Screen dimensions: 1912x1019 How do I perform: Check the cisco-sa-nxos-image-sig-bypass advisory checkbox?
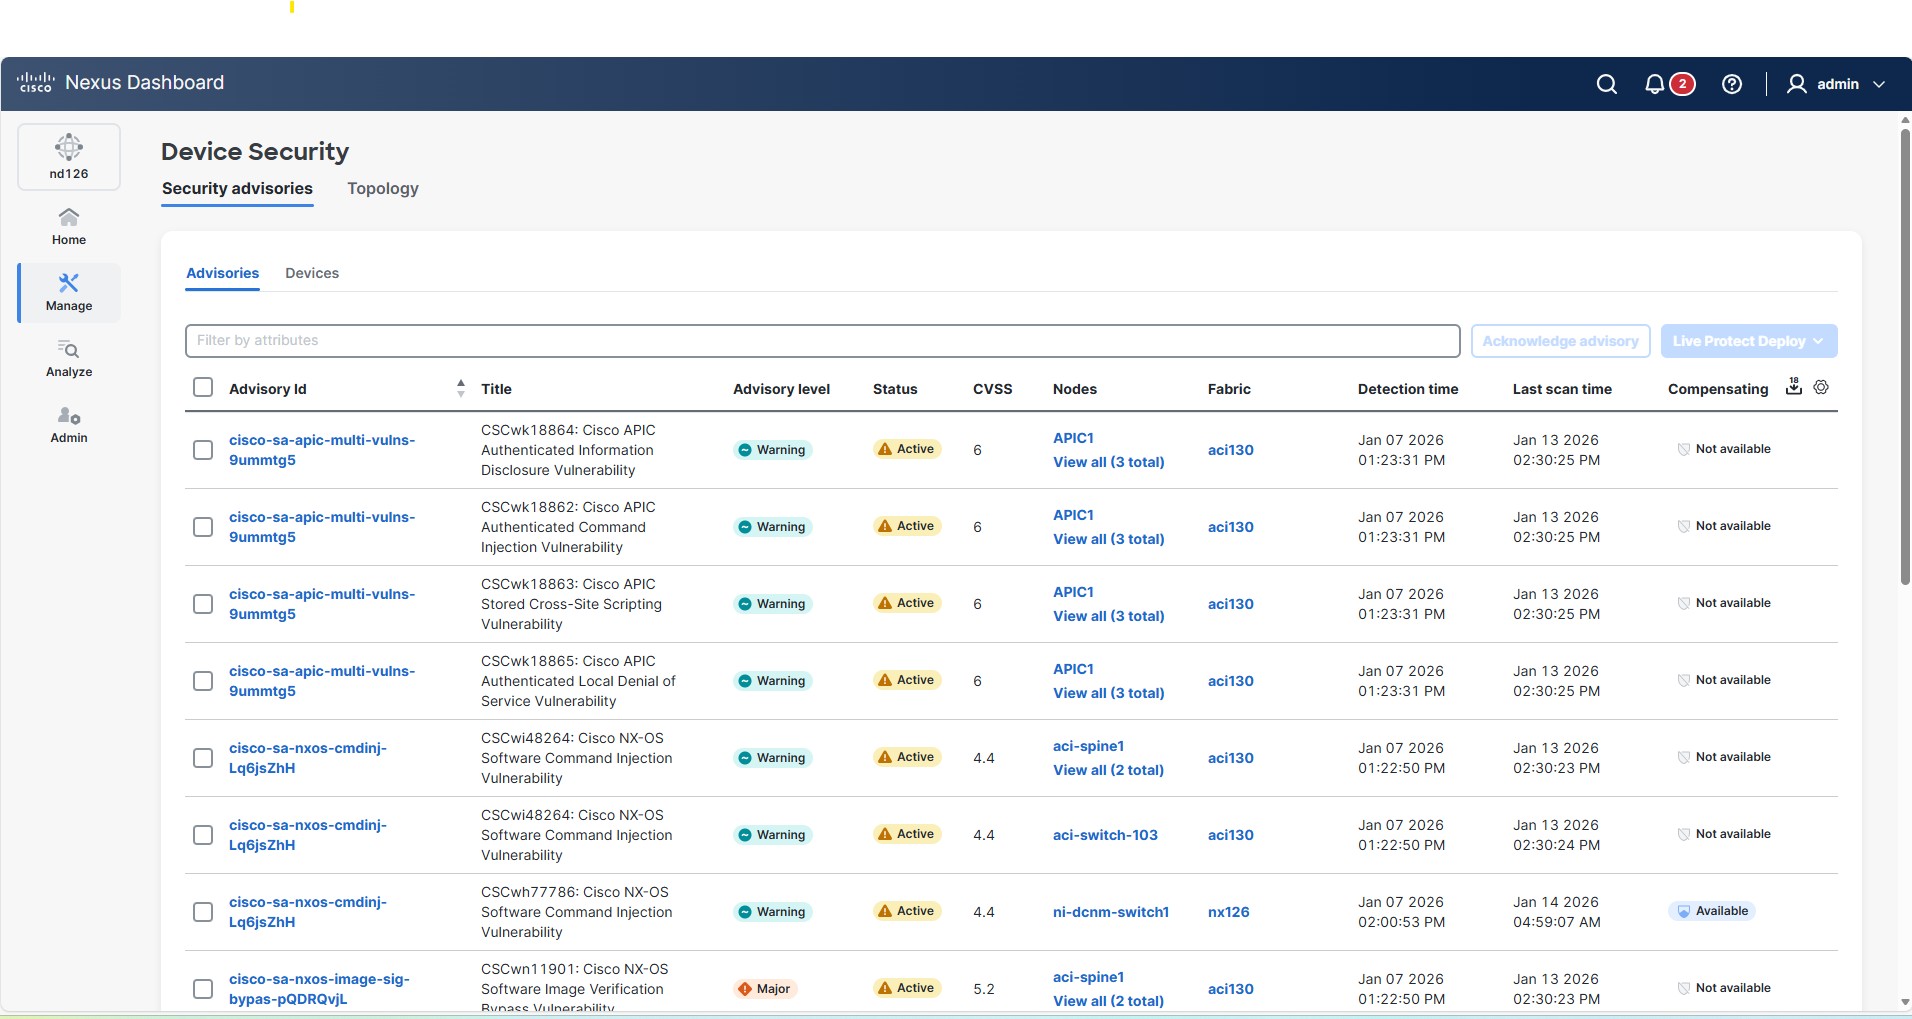[x=203, y=988]
